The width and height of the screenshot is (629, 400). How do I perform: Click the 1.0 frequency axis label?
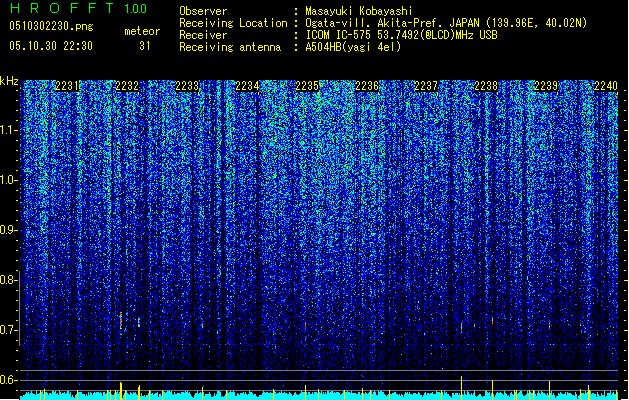coord(8,180)
